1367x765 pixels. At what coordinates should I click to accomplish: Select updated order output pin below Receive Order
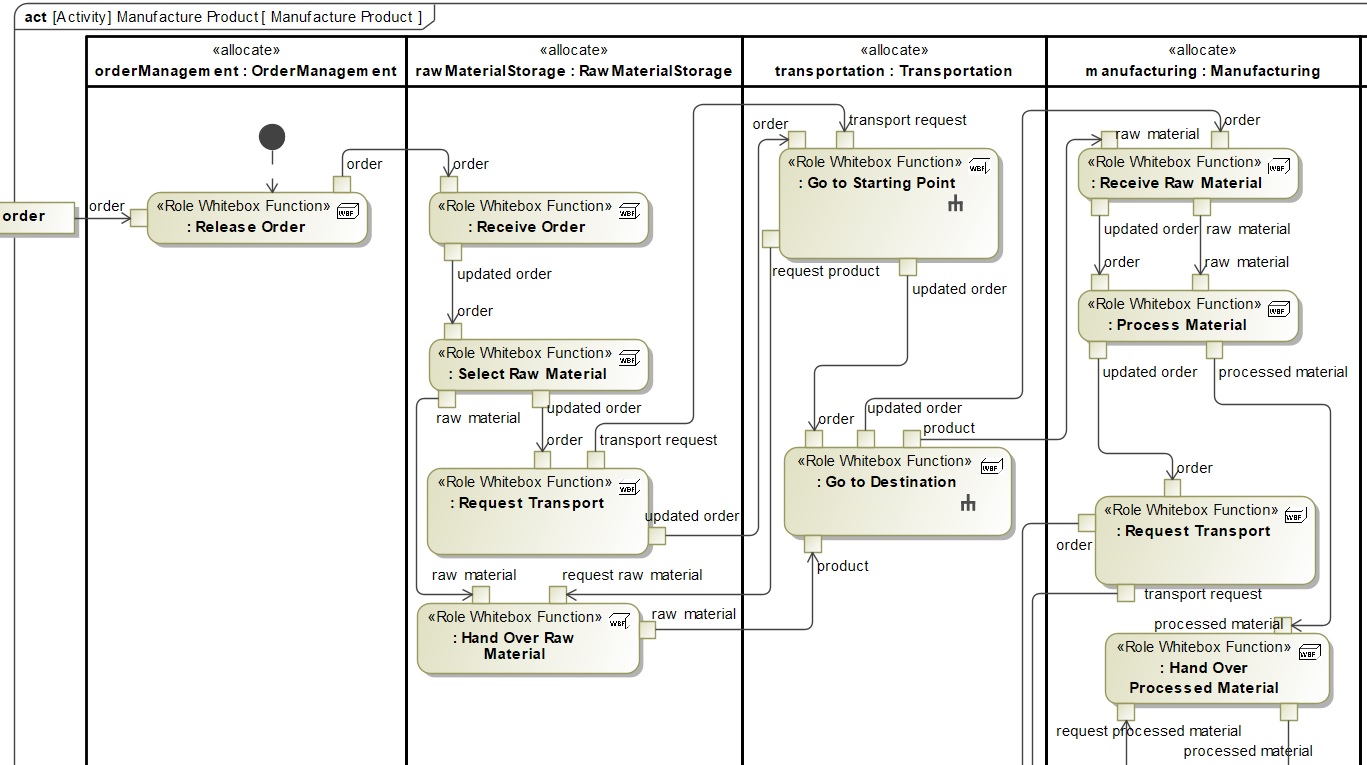pyautogui.click(x=452, y=252)
